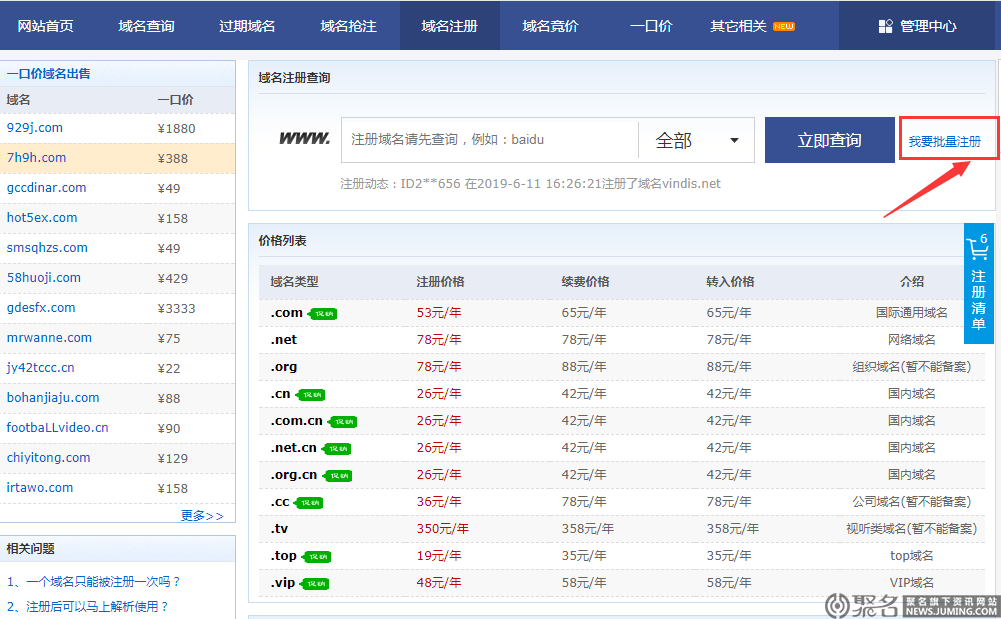This screenshot has height=619, width=1001.
Task: Click the 我要批量注册 link
Action: coord(945,142)
